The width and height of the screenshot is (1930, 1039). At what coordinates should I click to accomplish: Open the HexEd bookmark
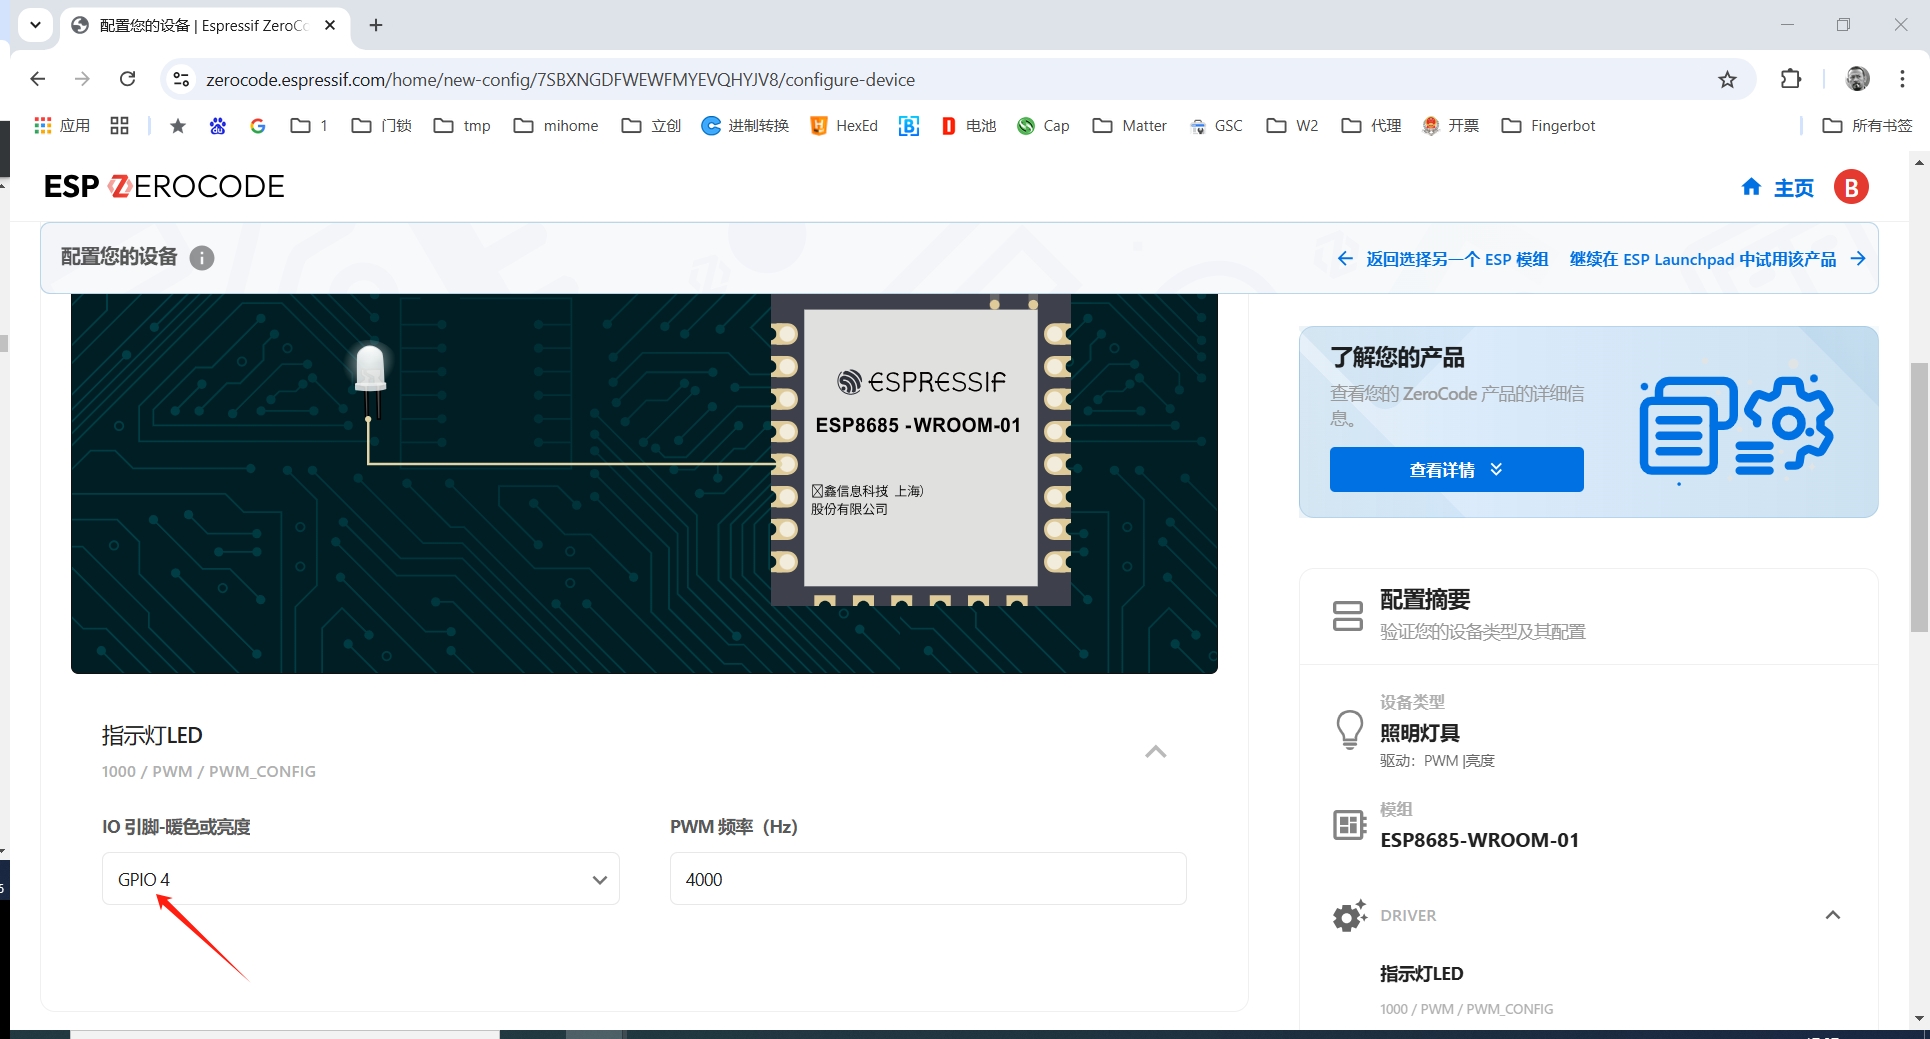point(844,125)
